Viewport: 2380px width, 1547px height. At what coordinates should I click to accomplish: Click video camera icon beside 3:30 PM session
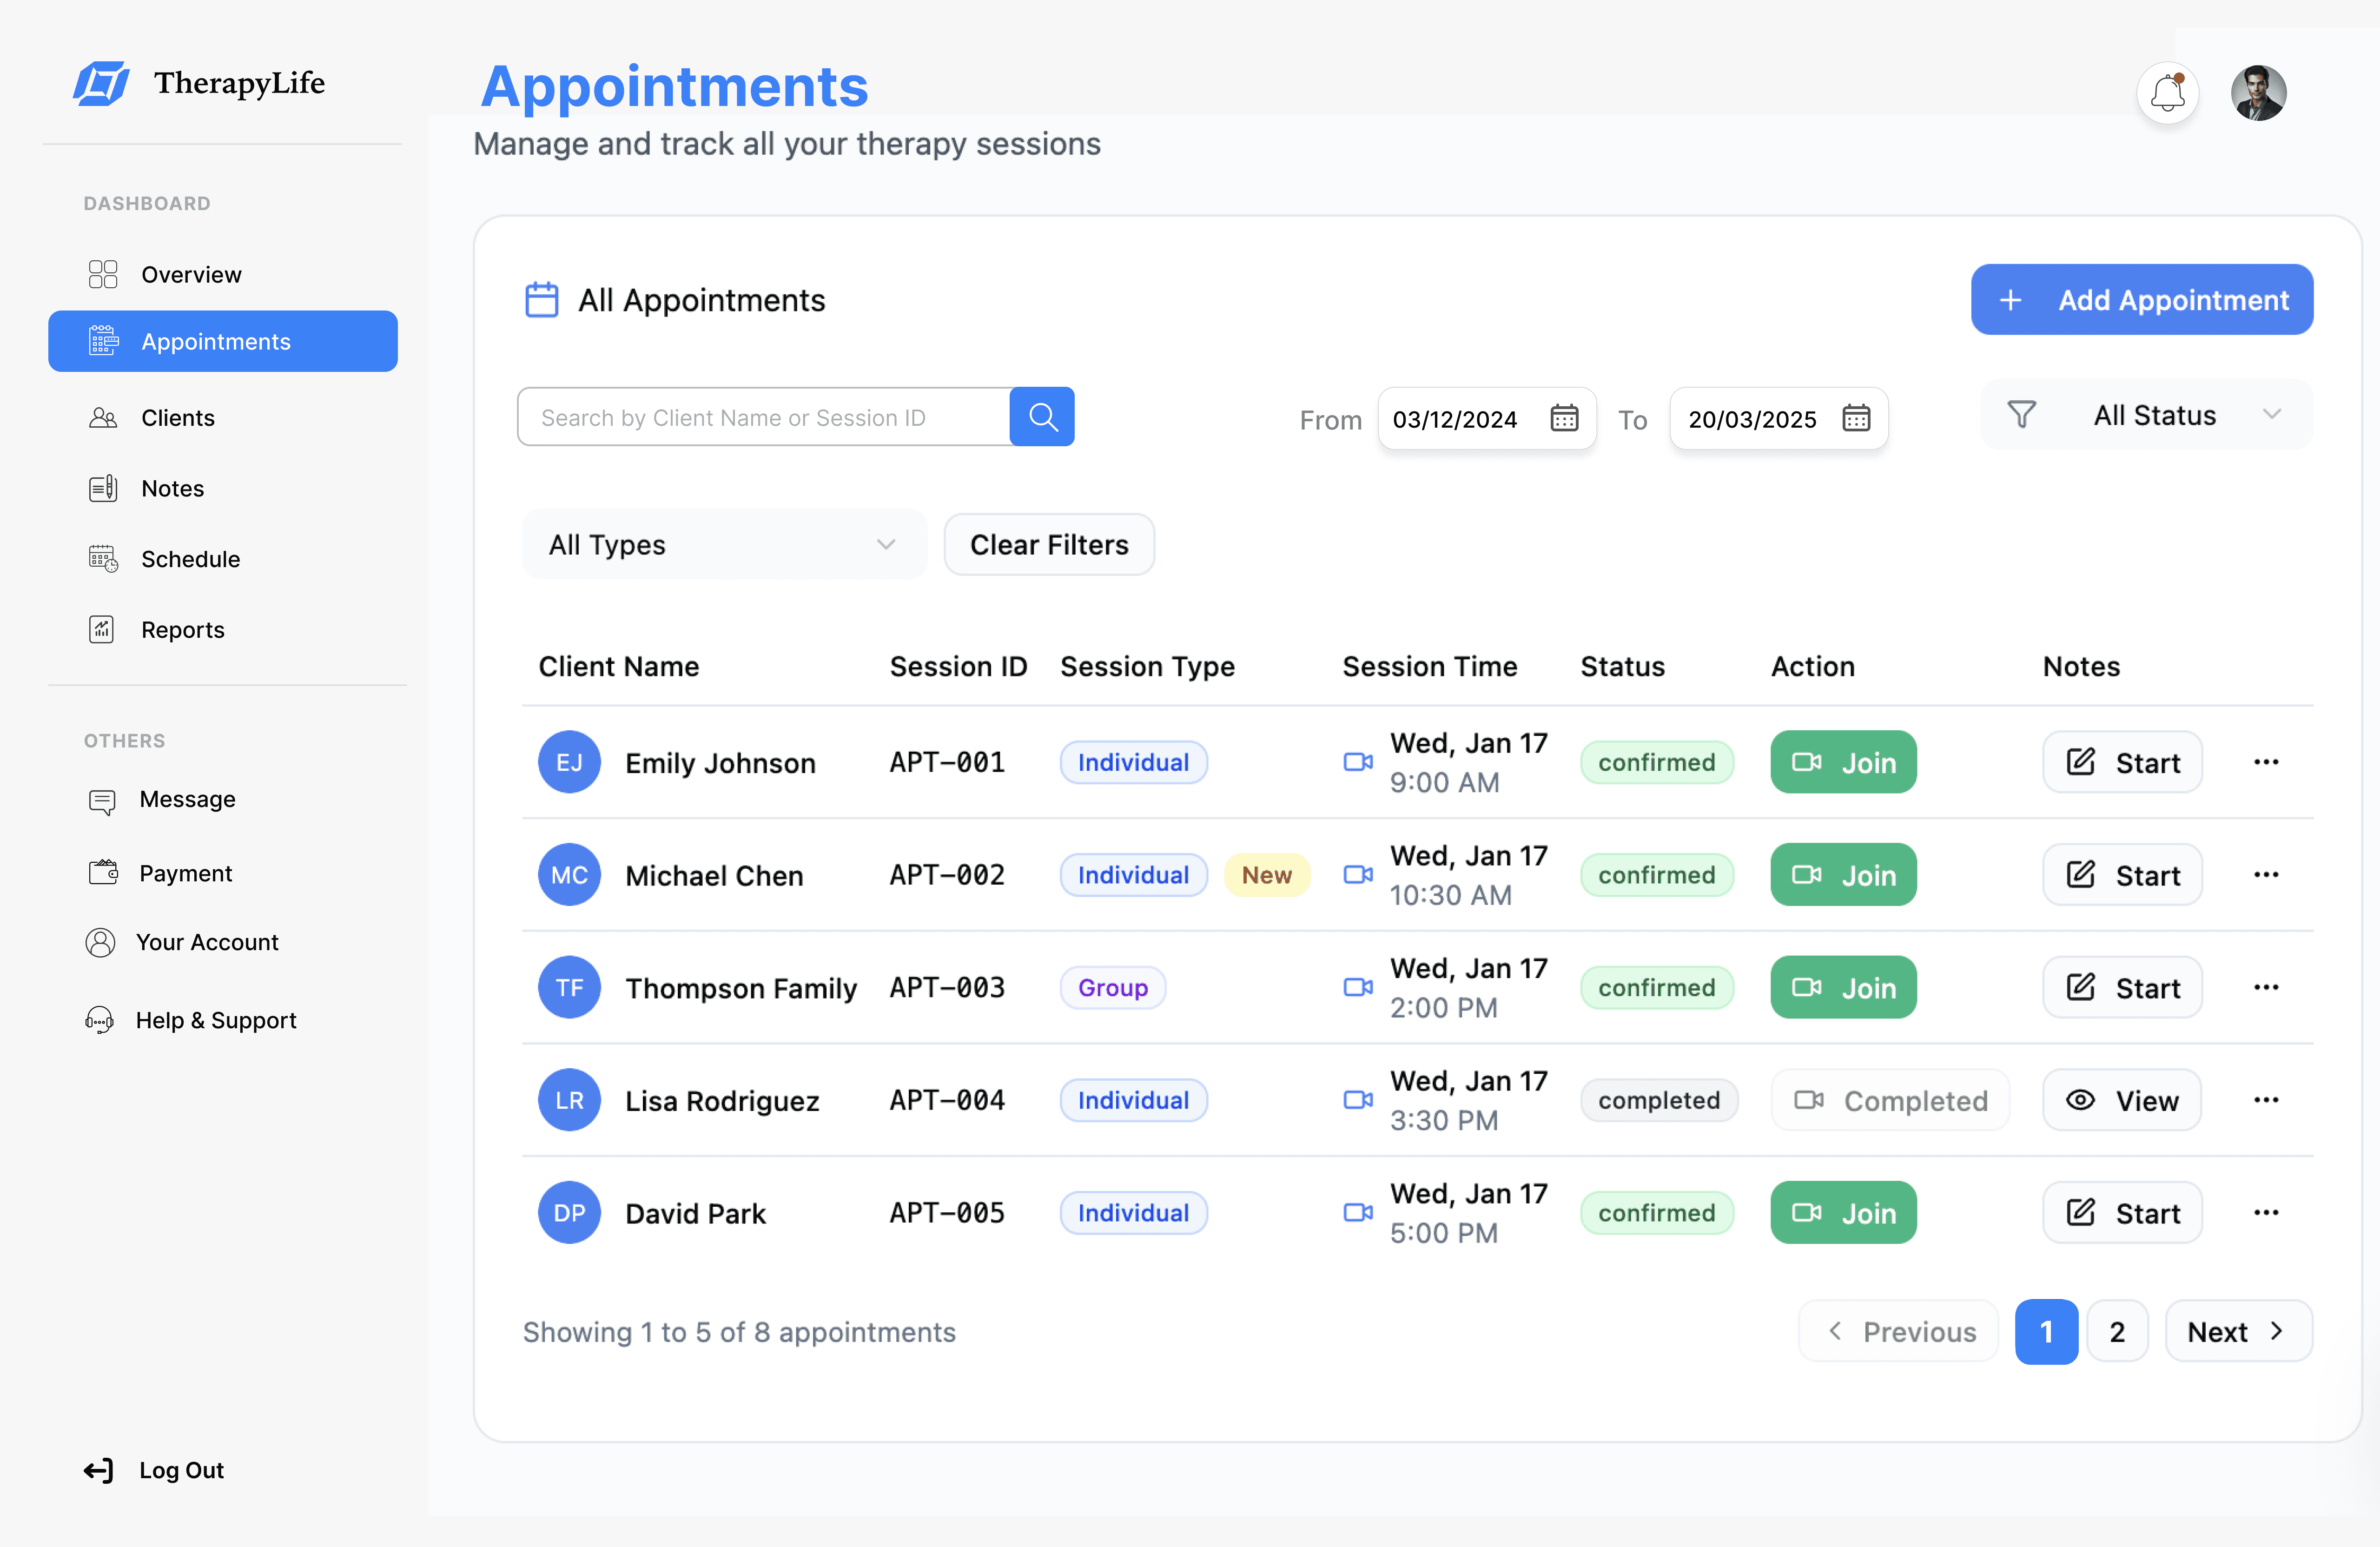click(1357, 1099)
